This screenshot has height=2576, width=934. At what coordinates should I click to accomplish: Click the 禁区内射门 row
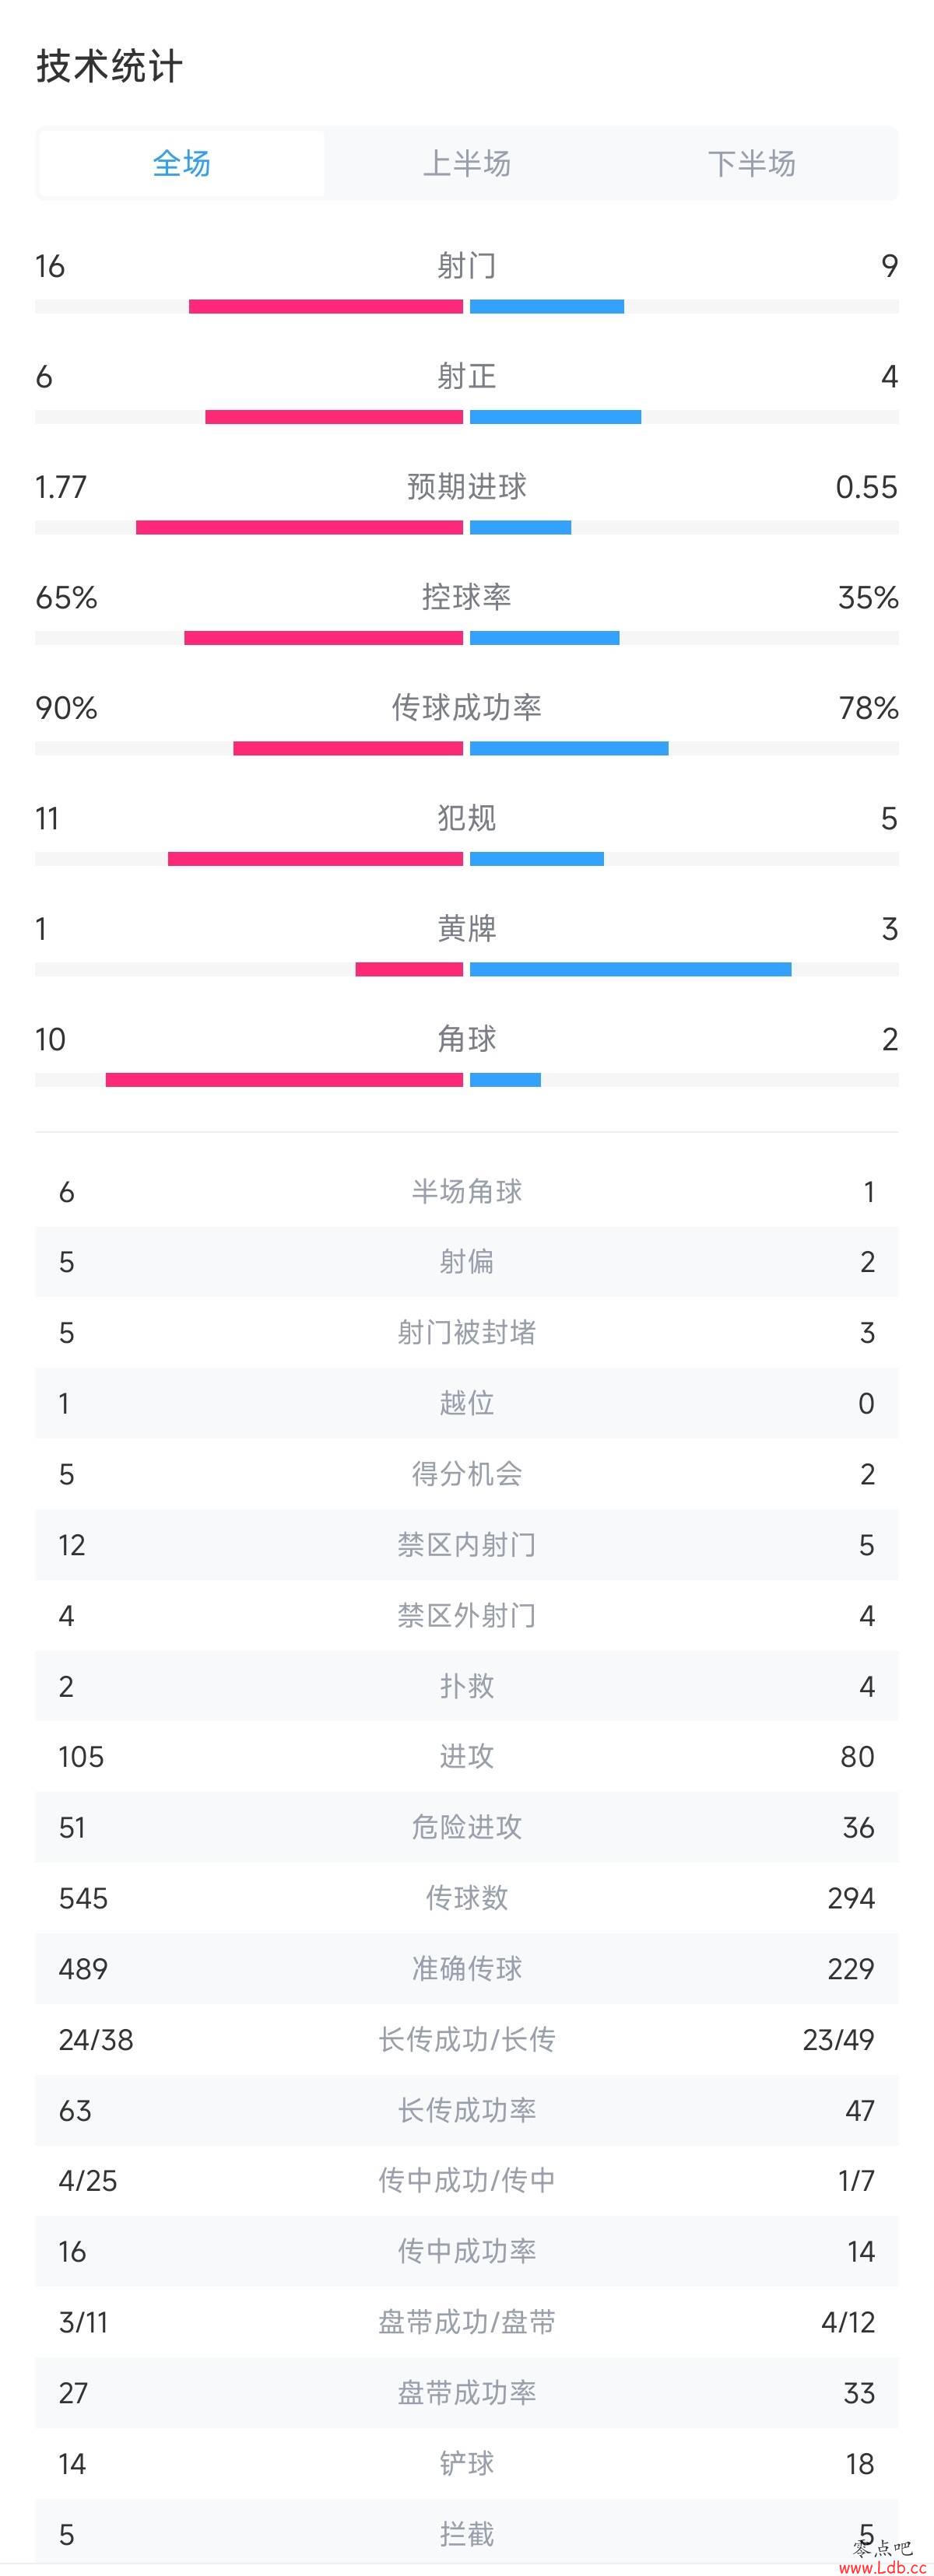[x=467, y=1546]
